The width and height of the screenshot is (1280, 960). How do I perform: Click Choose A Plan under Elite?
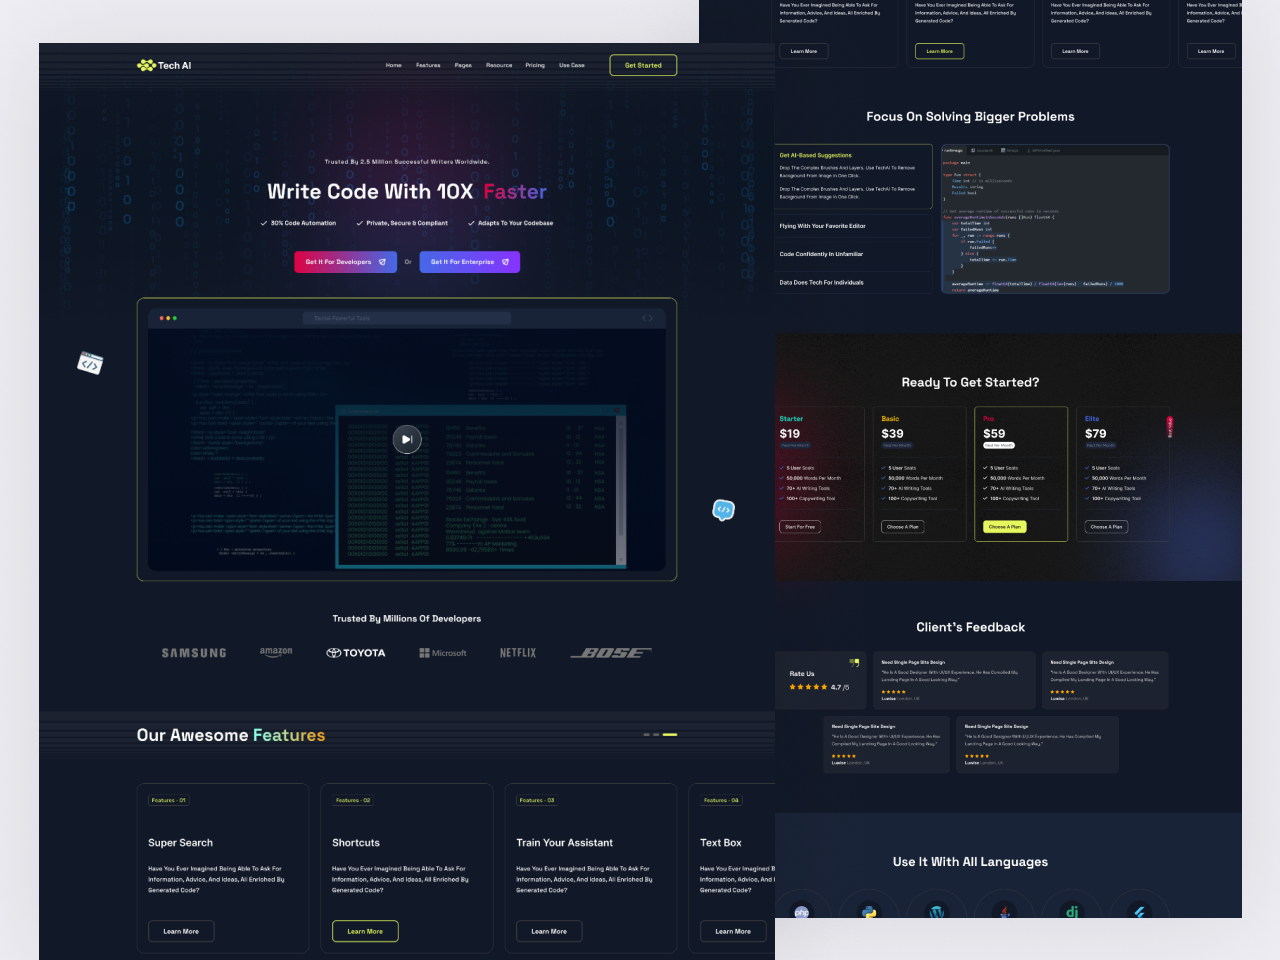pyautogui.click(x=1106, y=526)
